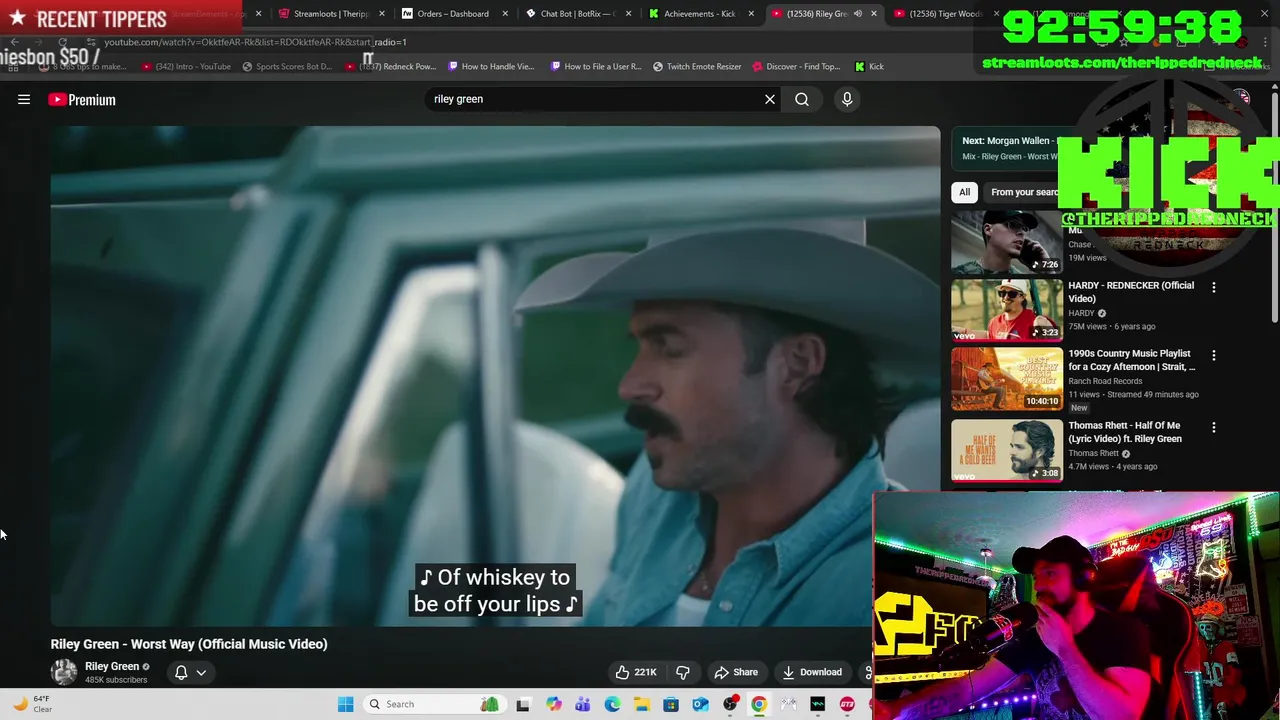This screenshot has height=720, width=1280.
Task: Click 'HARDY - REDNECKER (Official Video)' title
Action: (x=1131, y=292)
